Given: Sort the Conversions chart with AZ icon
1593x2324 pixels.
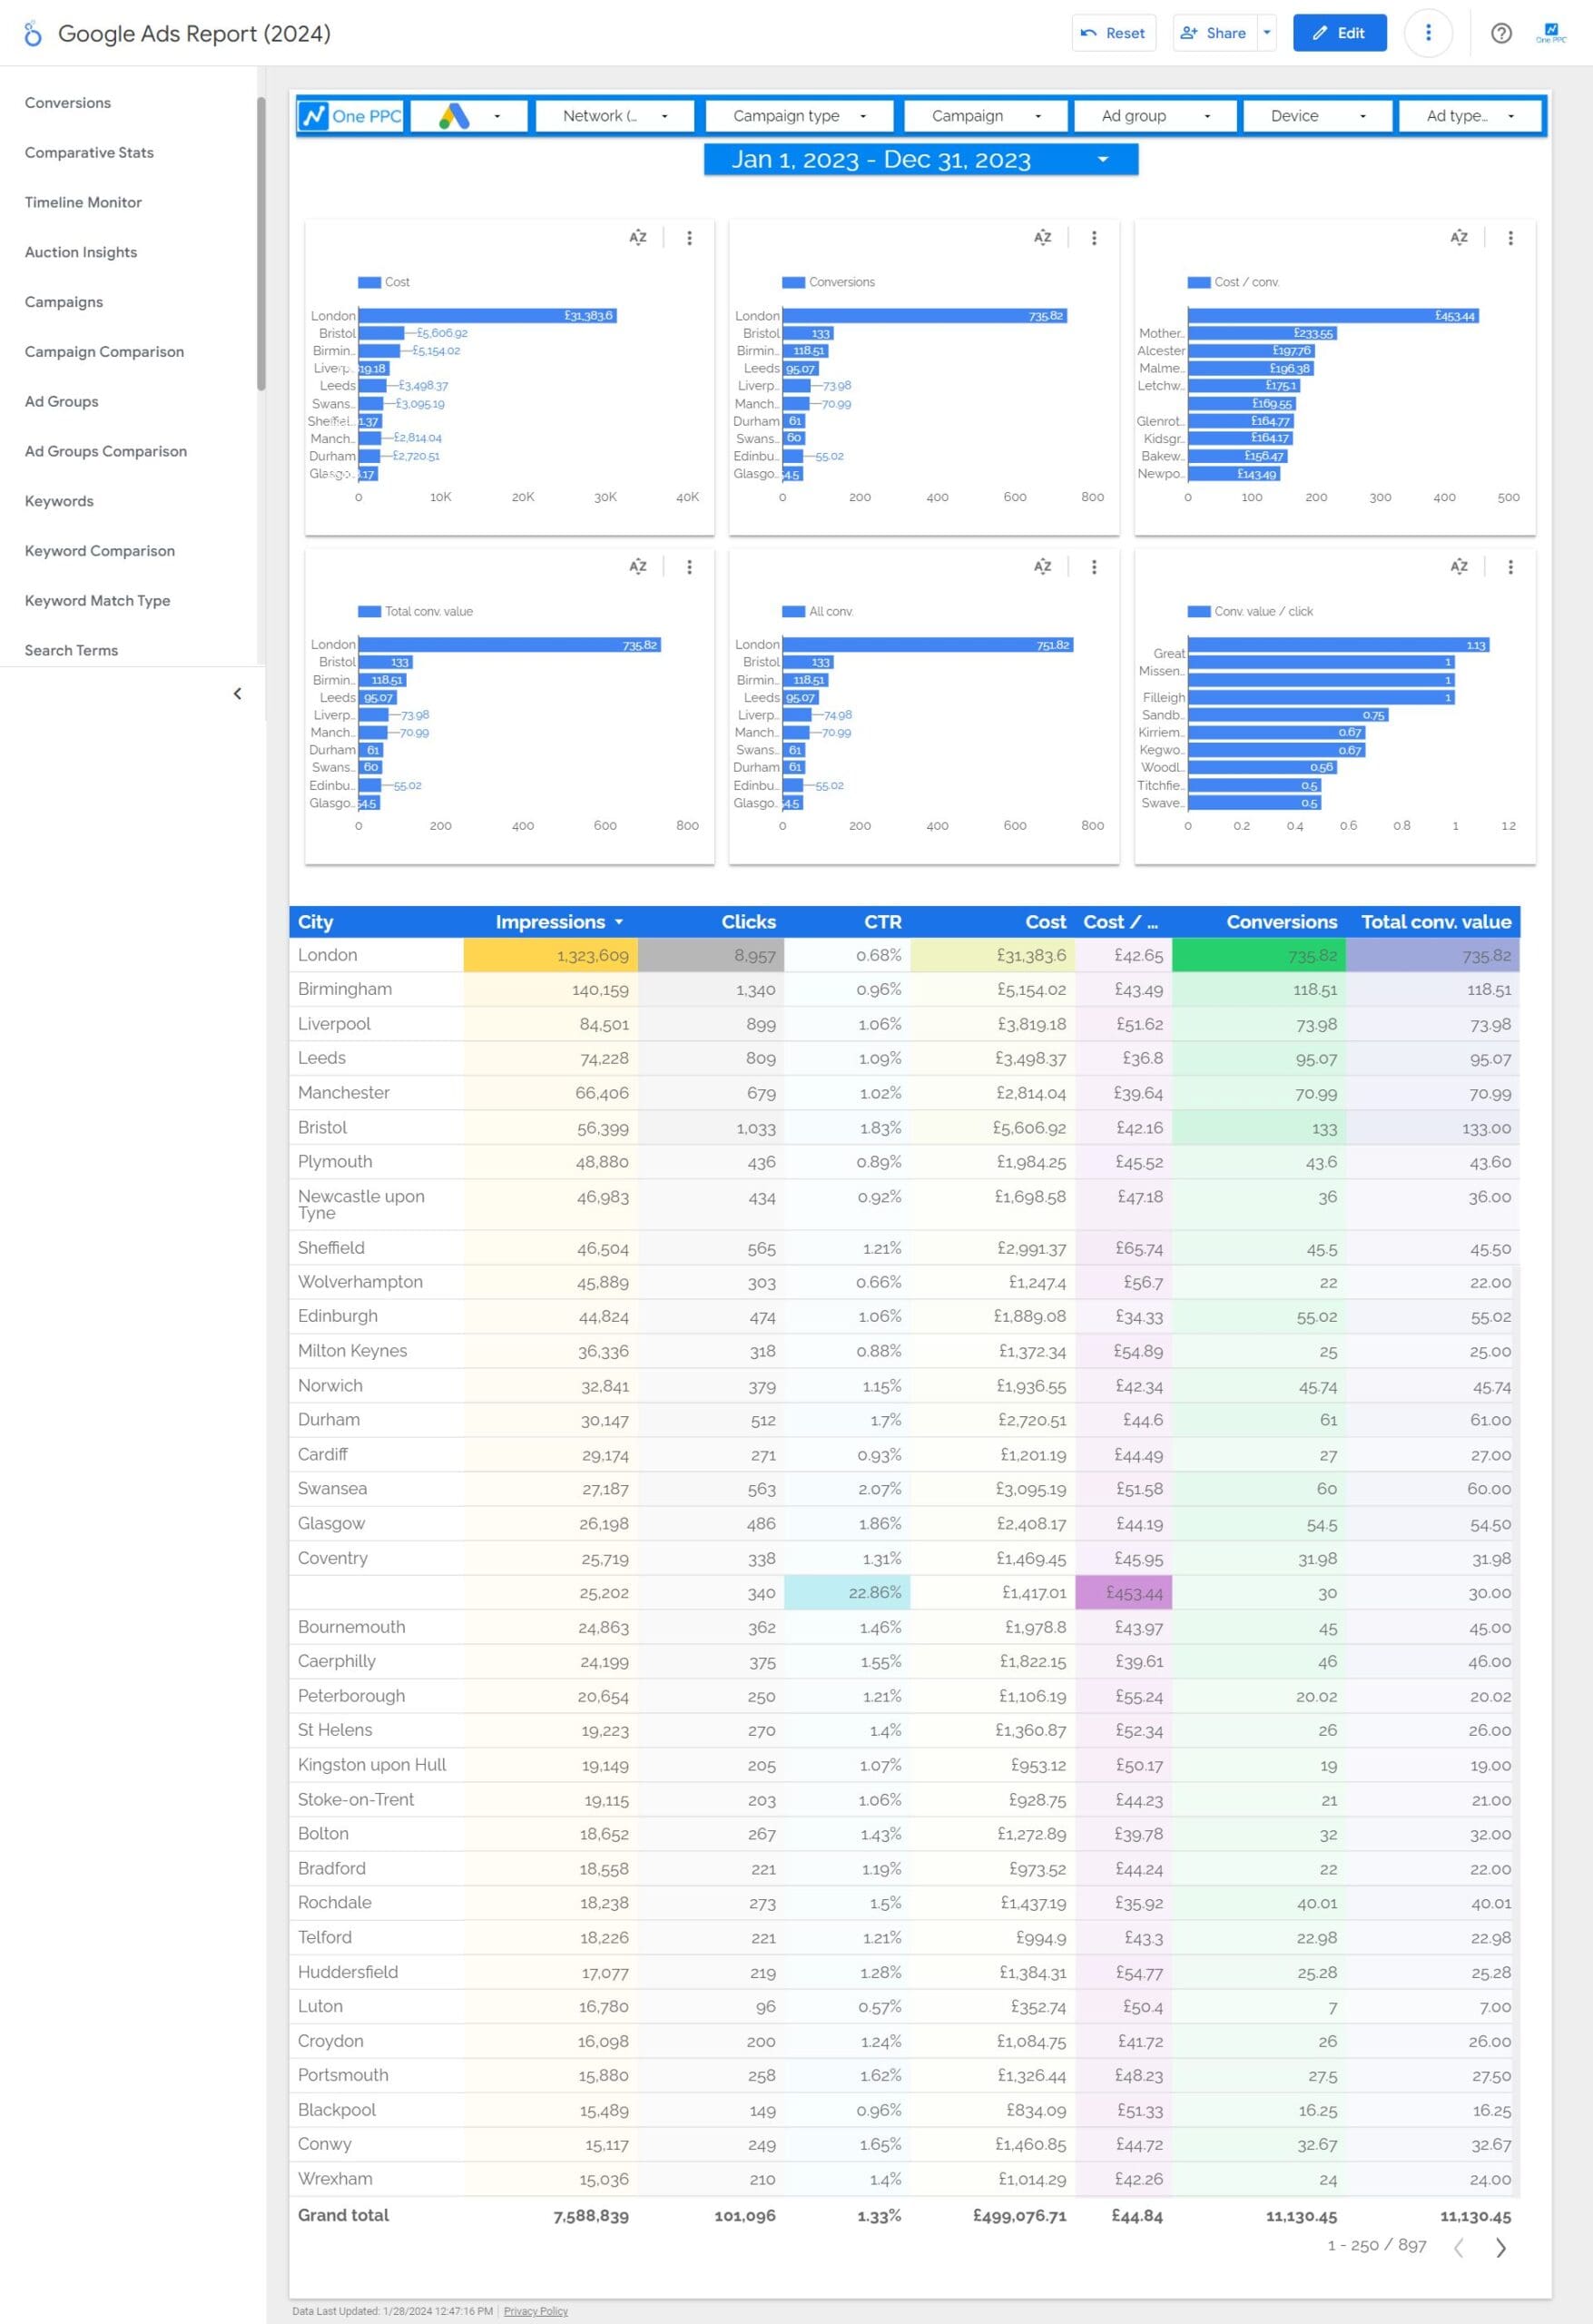Looking at the screenshot, I should (1042, 238).
